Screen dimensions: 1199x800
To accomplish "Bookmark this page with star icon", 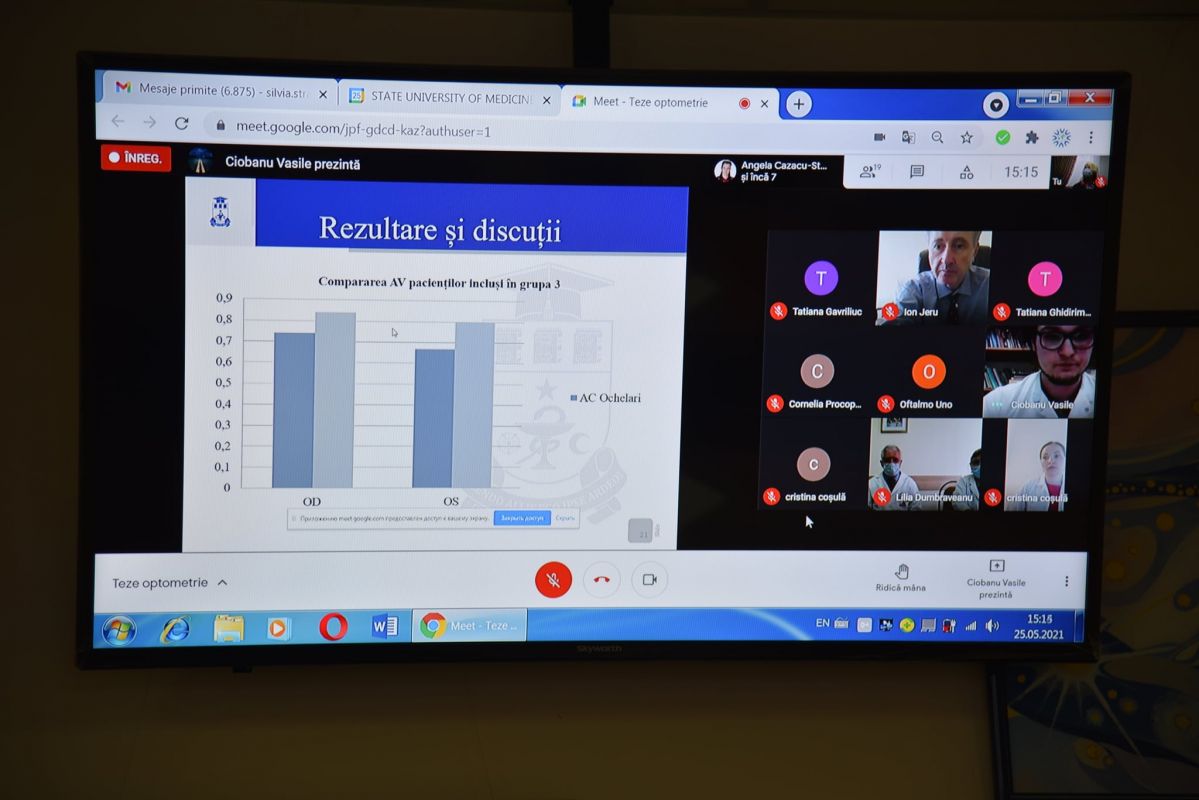I will pyautogui.click(x=967, y=137).
